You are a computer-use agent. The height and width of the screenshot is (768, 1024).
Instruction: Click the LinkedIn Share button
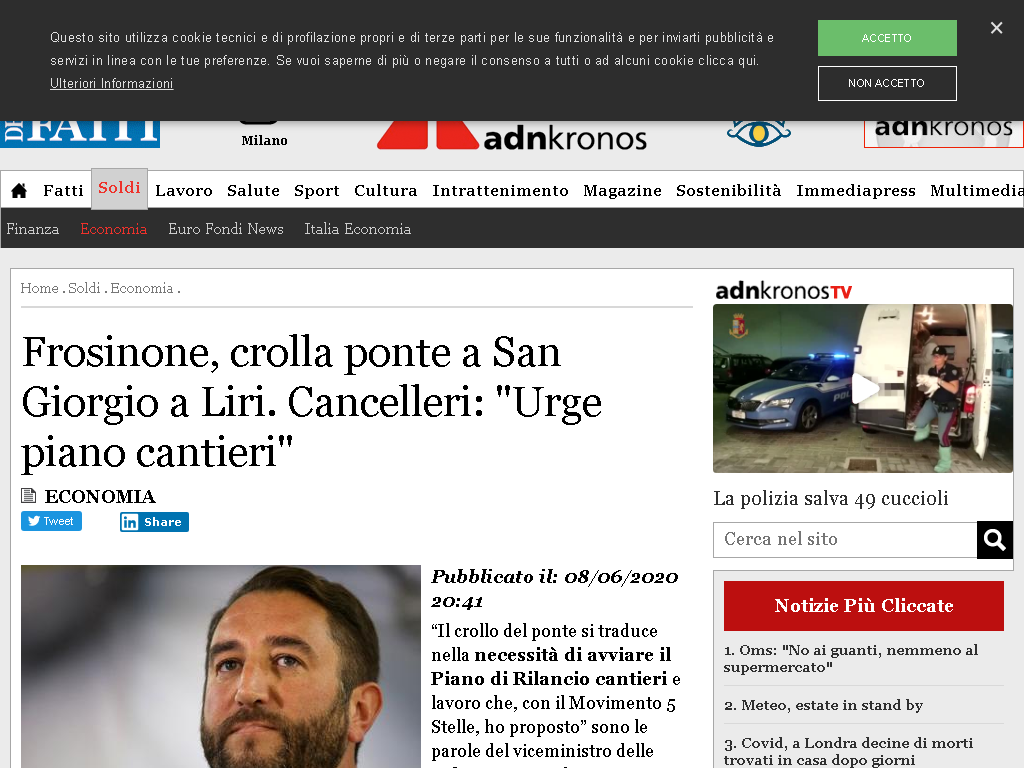pos(154,522)
